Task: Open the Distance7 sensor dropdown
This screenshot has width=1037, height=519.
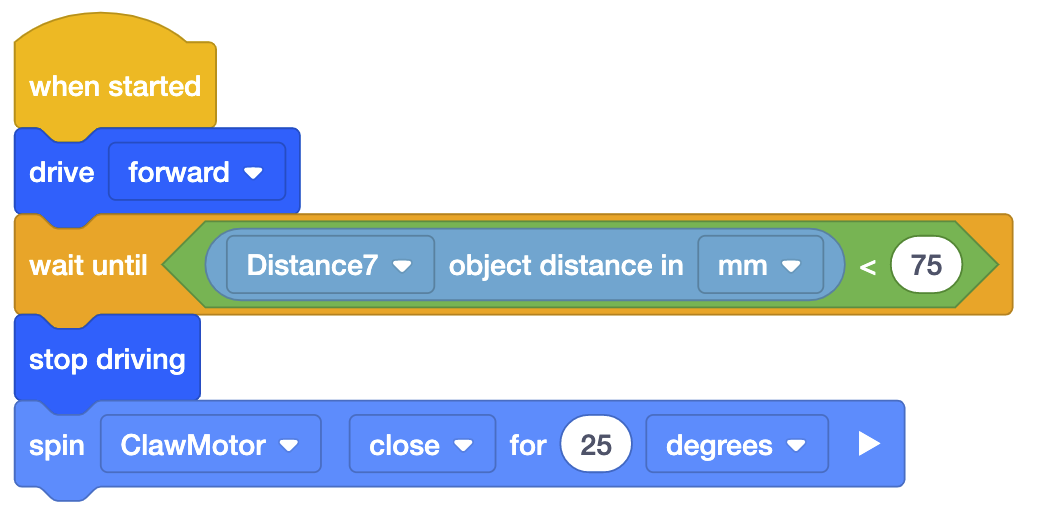Action: tap(330, 265)
